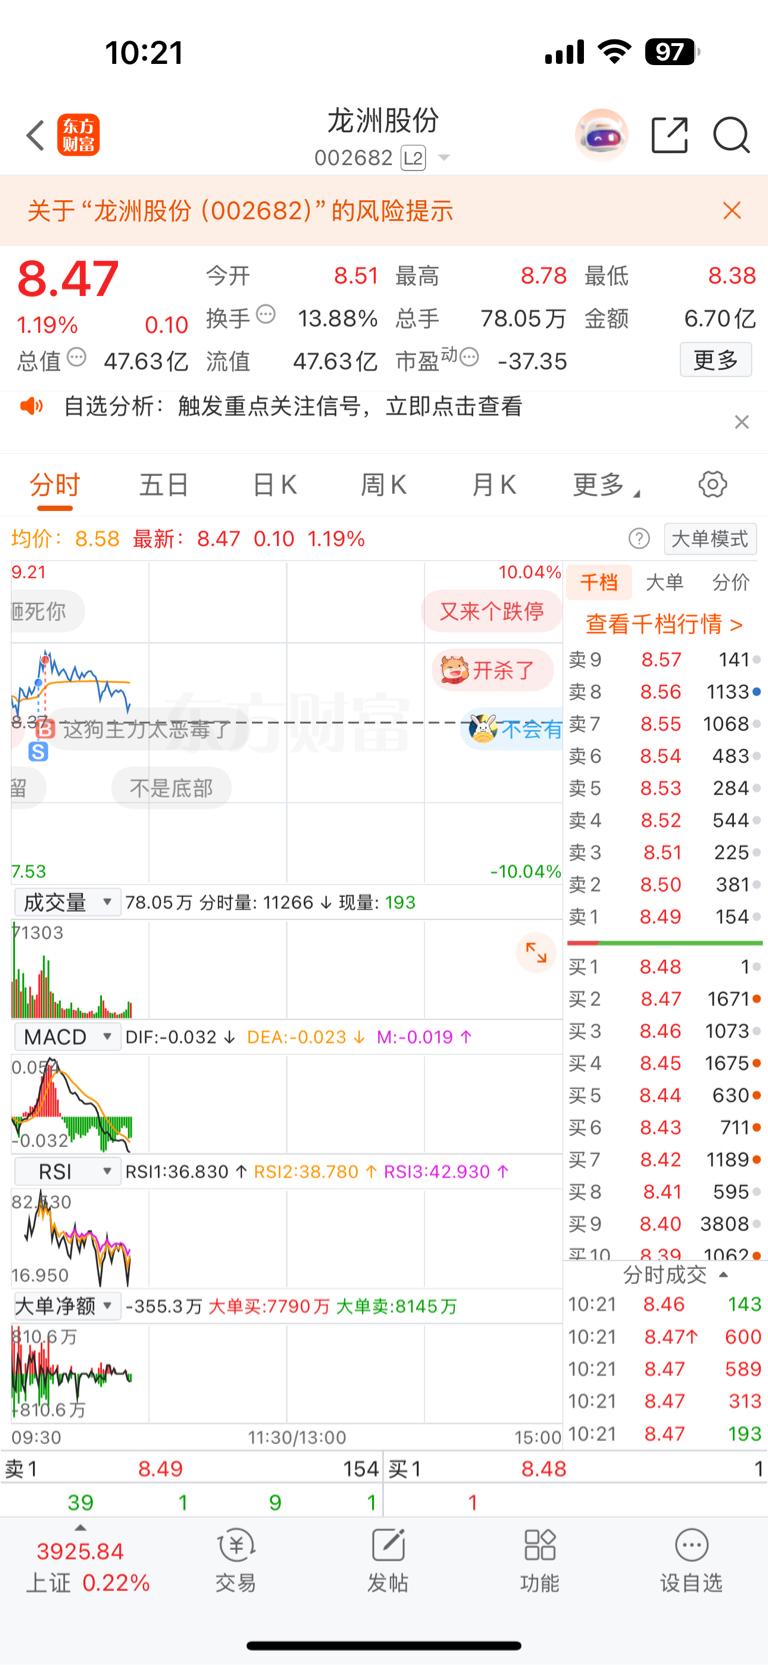
Task: Tap the back arrow icon
Action: [x=36, y=135]
